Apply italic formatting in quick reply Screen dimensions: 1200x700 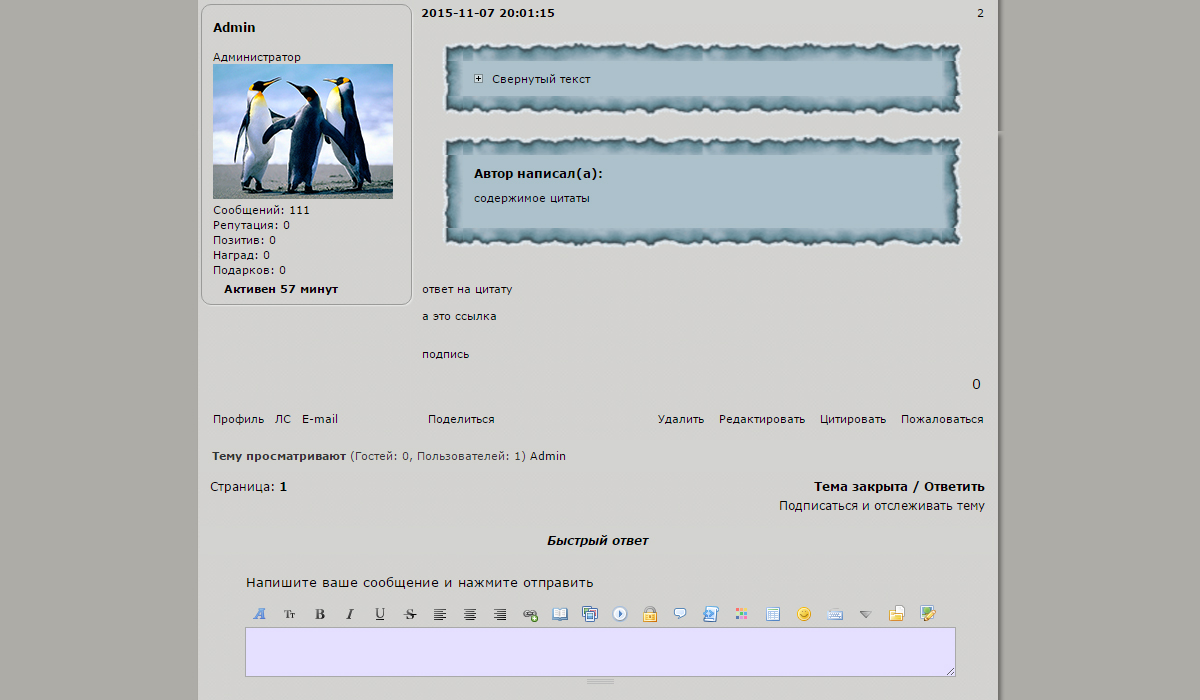coord(350,614)
